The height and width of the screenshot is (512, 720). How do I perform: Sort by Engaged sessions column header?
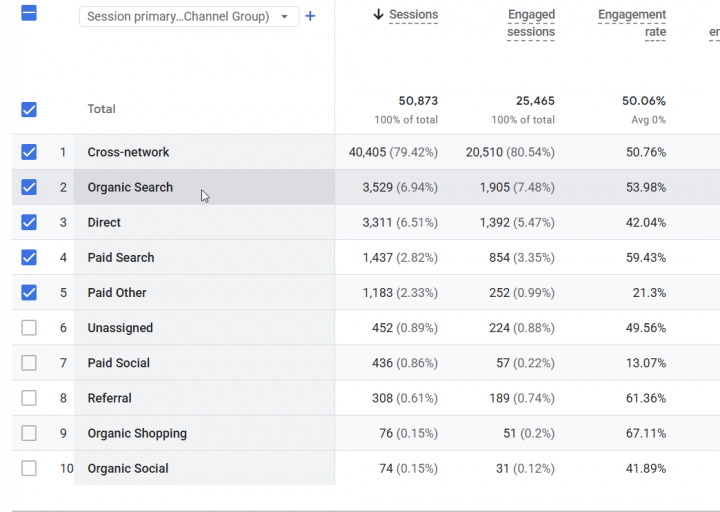531,23
